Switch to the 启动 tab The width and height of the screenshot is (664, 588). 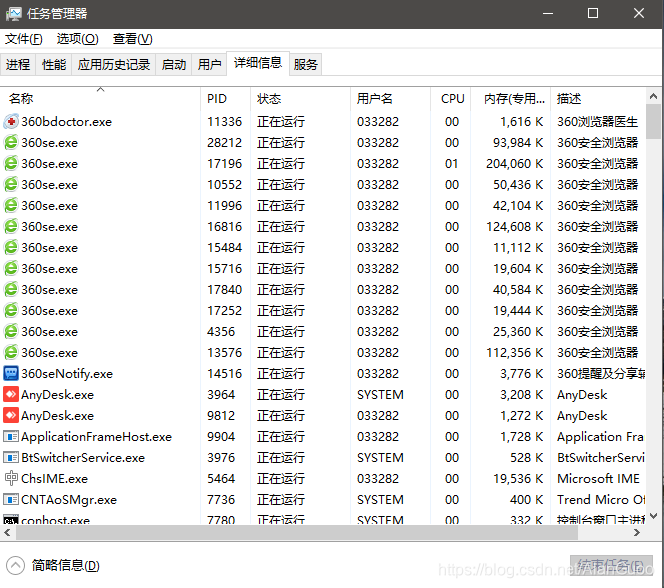tap(174, 64)
